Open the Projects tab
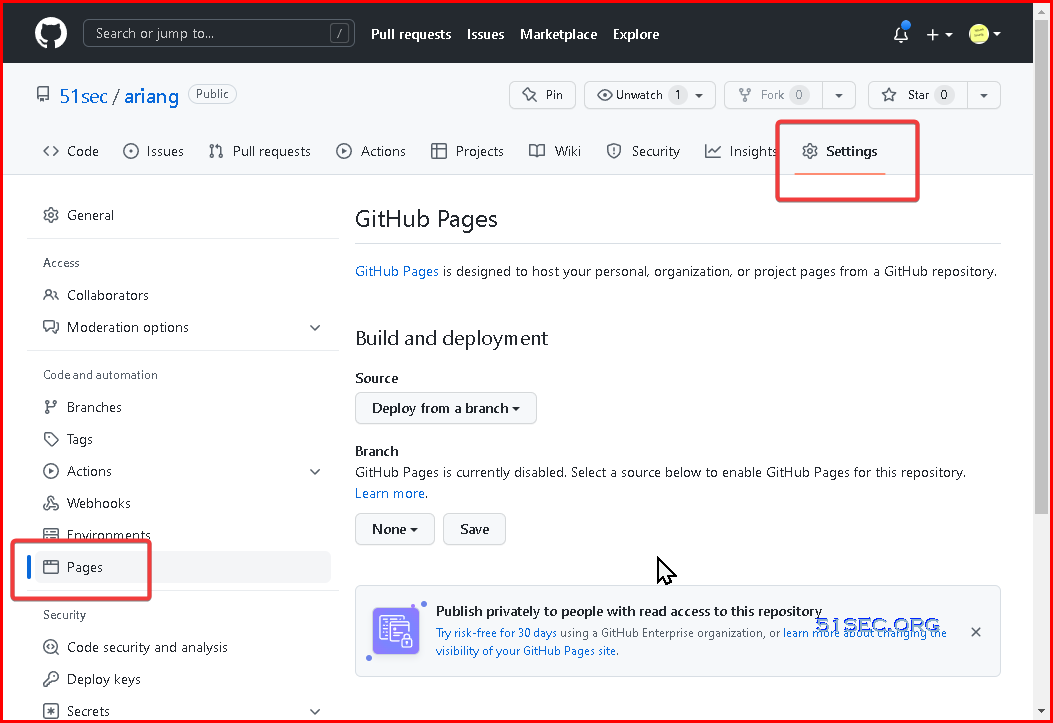This screenshot has height=723, width=1053. point(467,151)
